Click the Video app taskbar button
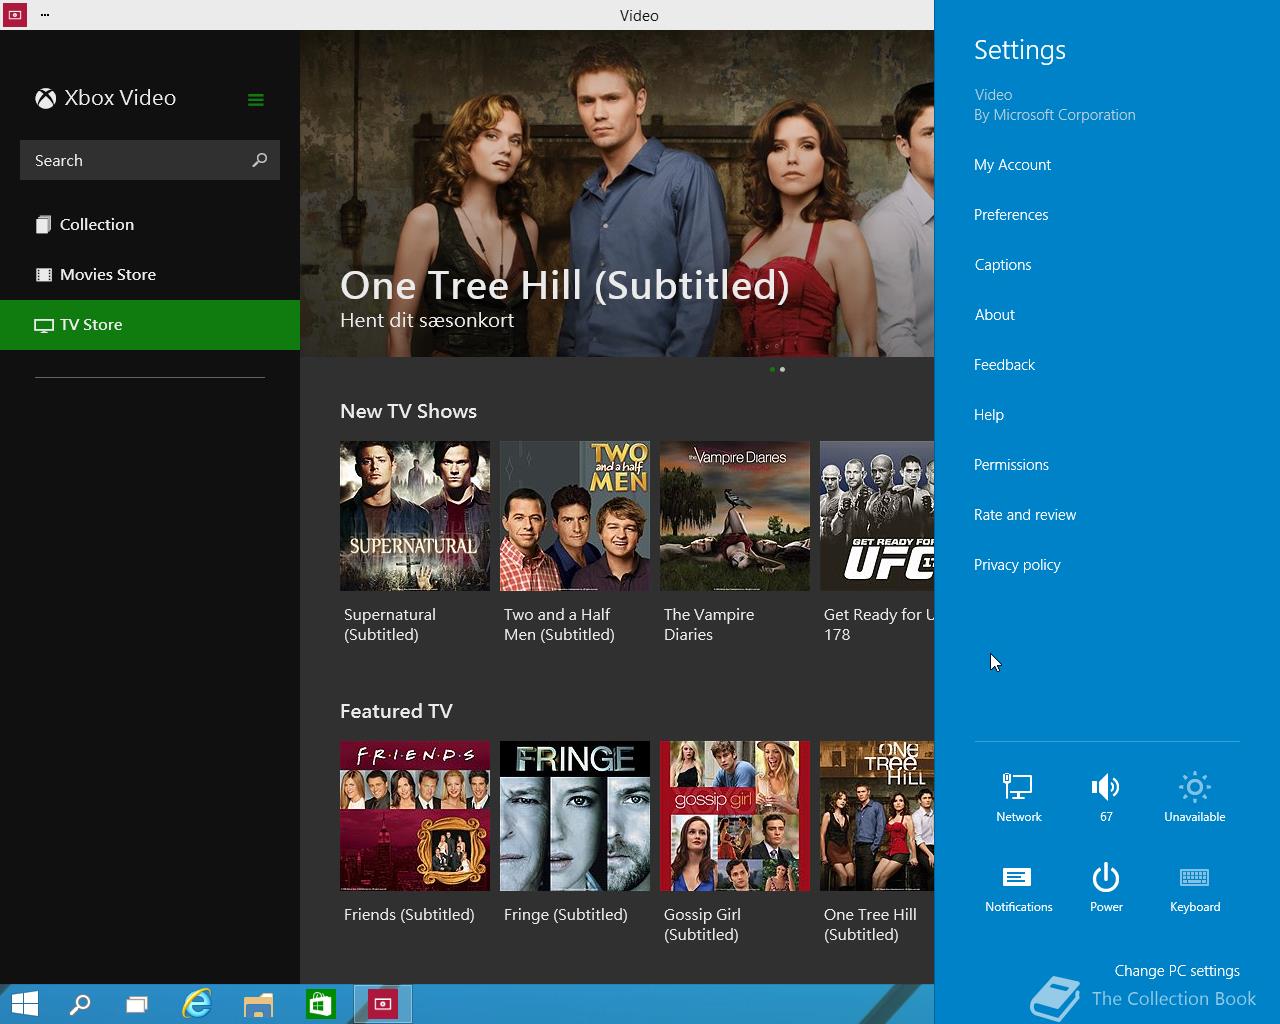The height and width of the screenshot is (1024, 1280). pyautogui.click(x=382, y=1004)
